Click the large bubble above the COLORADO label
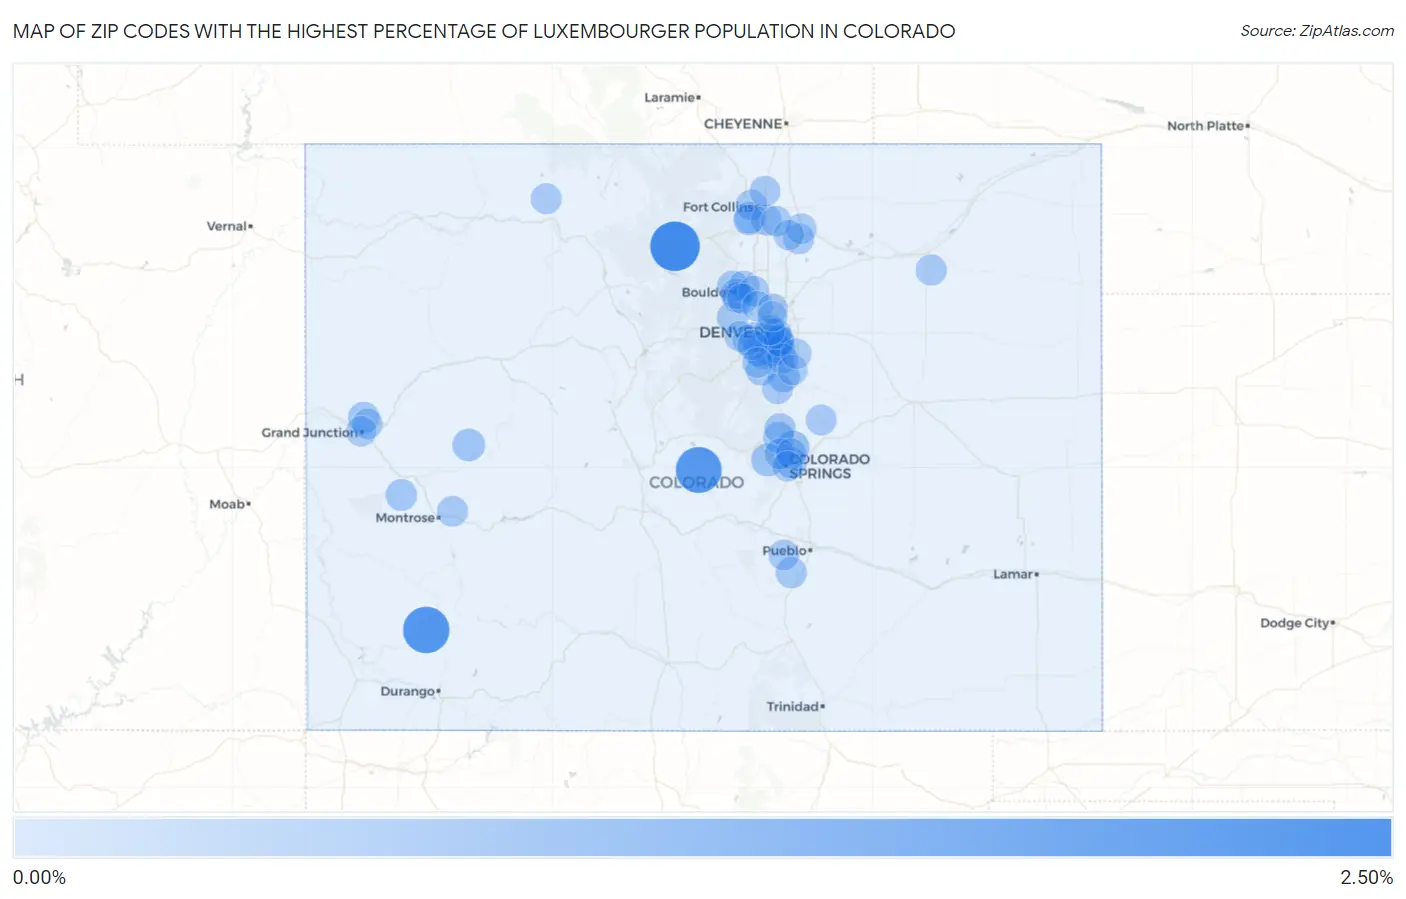 [699, 469]
